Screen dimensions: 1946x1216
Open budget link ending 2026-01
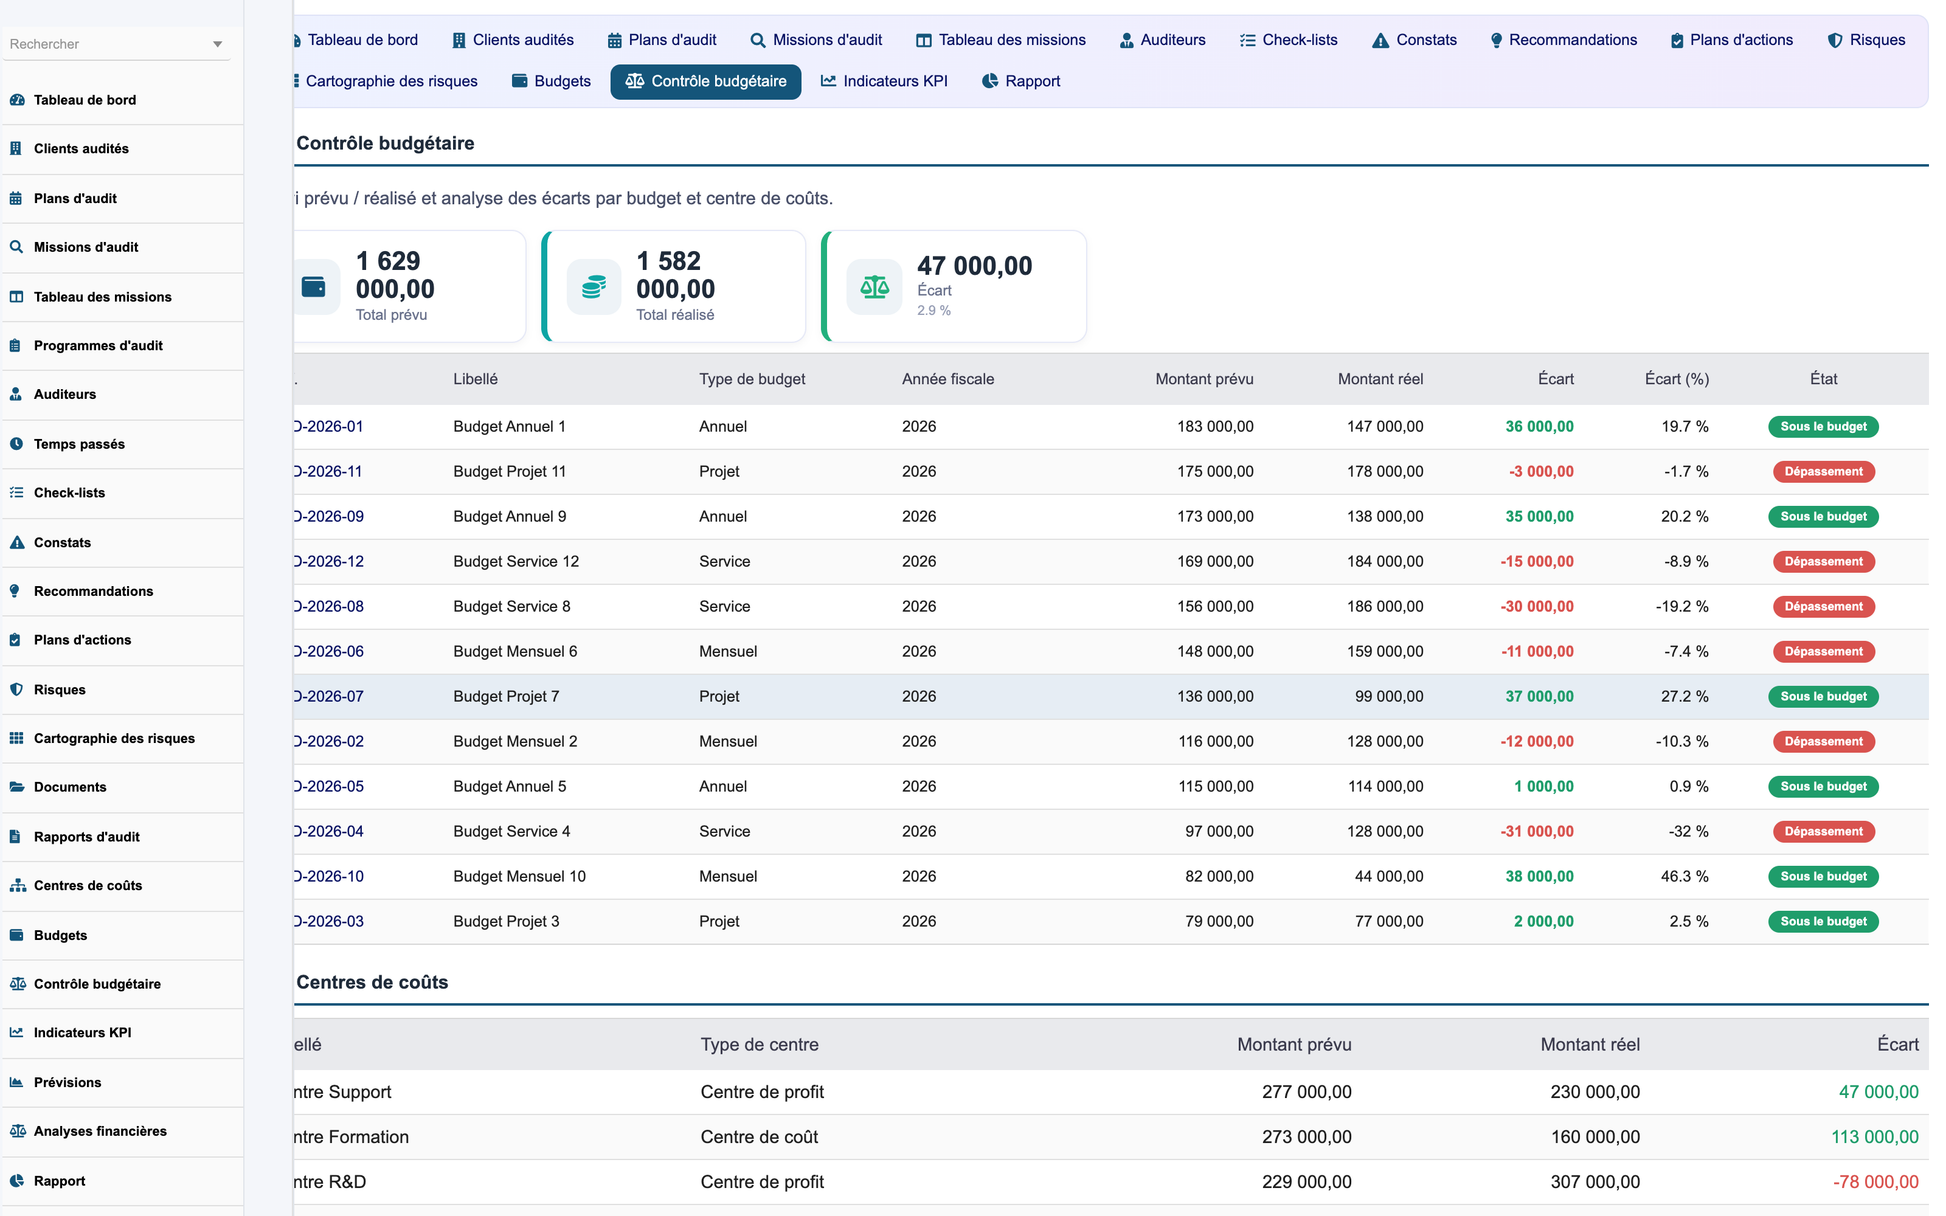click(x=328, y=427)
